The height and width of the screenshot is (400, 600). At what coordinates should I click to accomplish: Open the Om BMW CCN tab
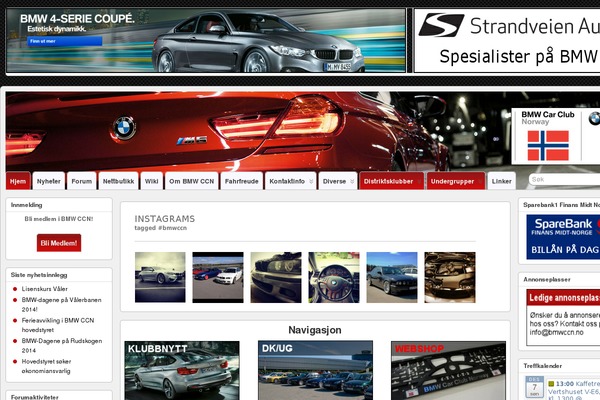(x=192, y=181)
